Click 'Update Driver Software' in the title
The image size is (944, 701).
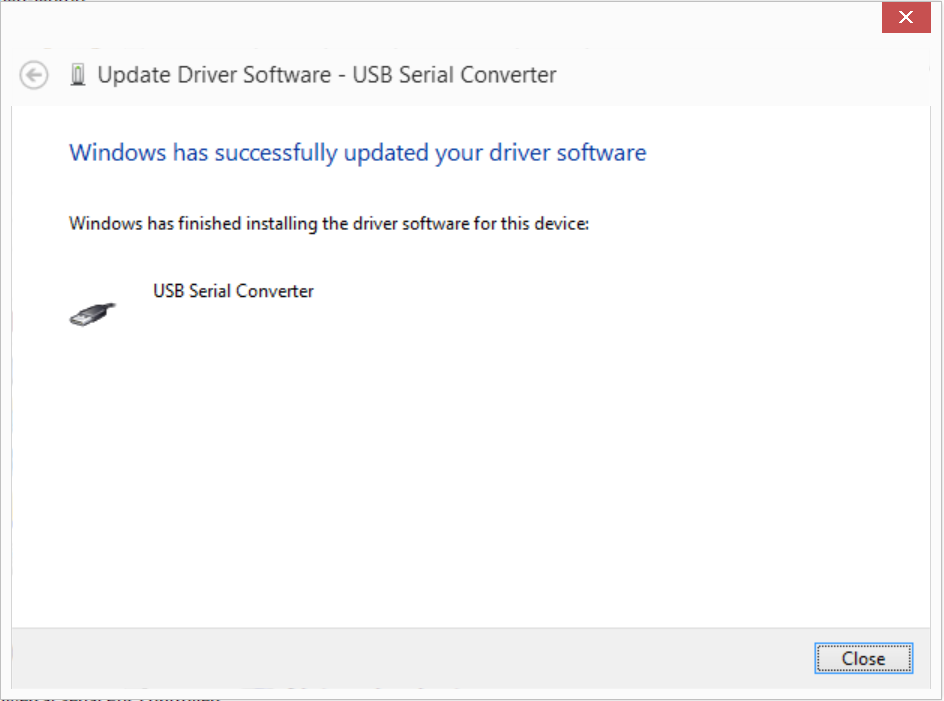click(214, 75)
